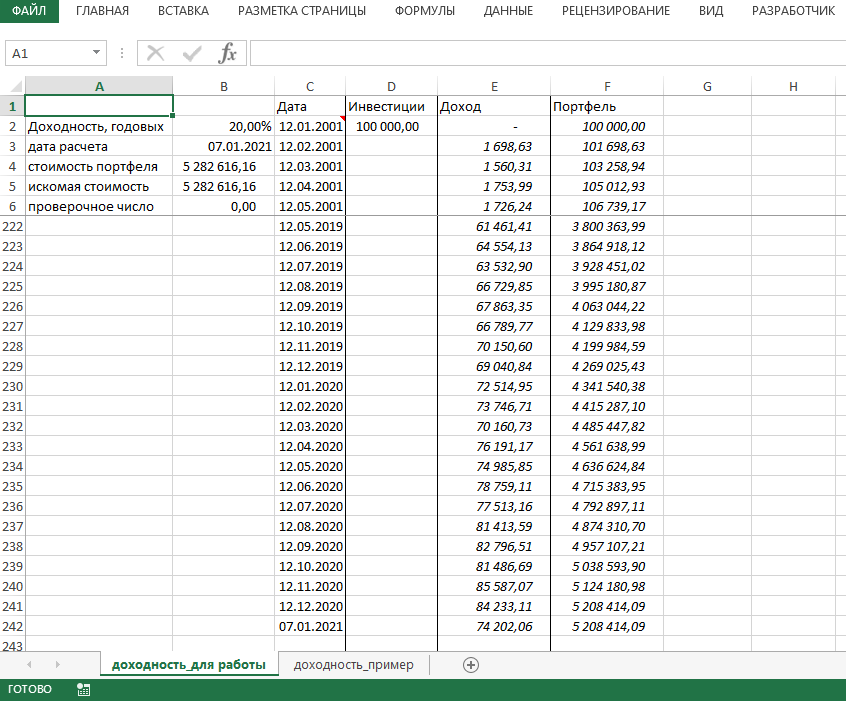Viewport: 846px width, 701px height.
Task: Click the 'Дата' header cell
Action: click(x=310, y=106)
